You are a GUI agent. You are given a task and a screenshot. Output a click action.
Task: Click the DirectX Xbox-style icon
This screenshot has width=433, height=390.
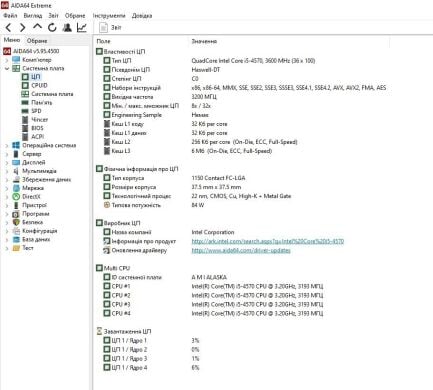click(16, 197)
